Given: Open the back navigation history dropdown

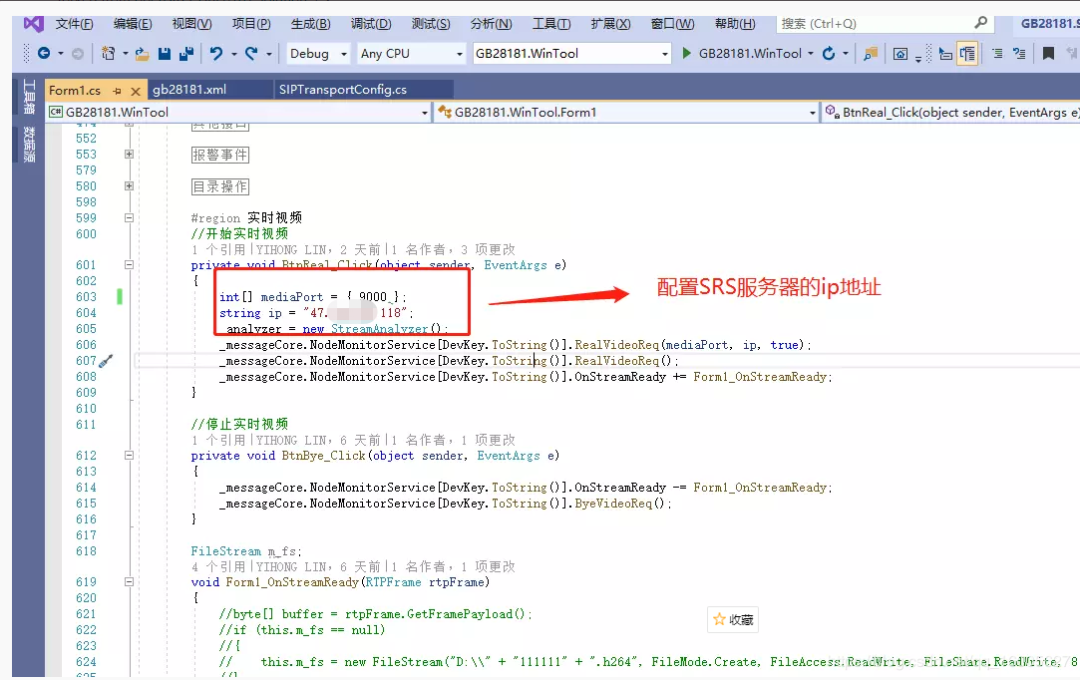Looking at the screenshot, I should point(61,53).
